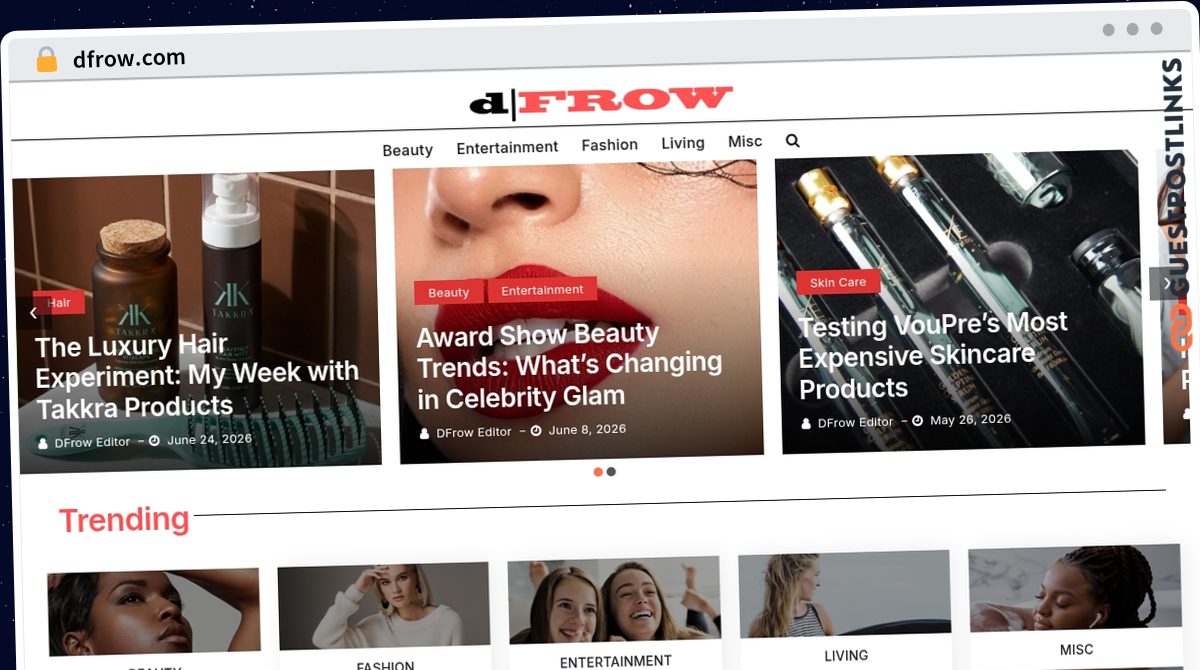Select the second carousel pagination dot

[611, 472]
